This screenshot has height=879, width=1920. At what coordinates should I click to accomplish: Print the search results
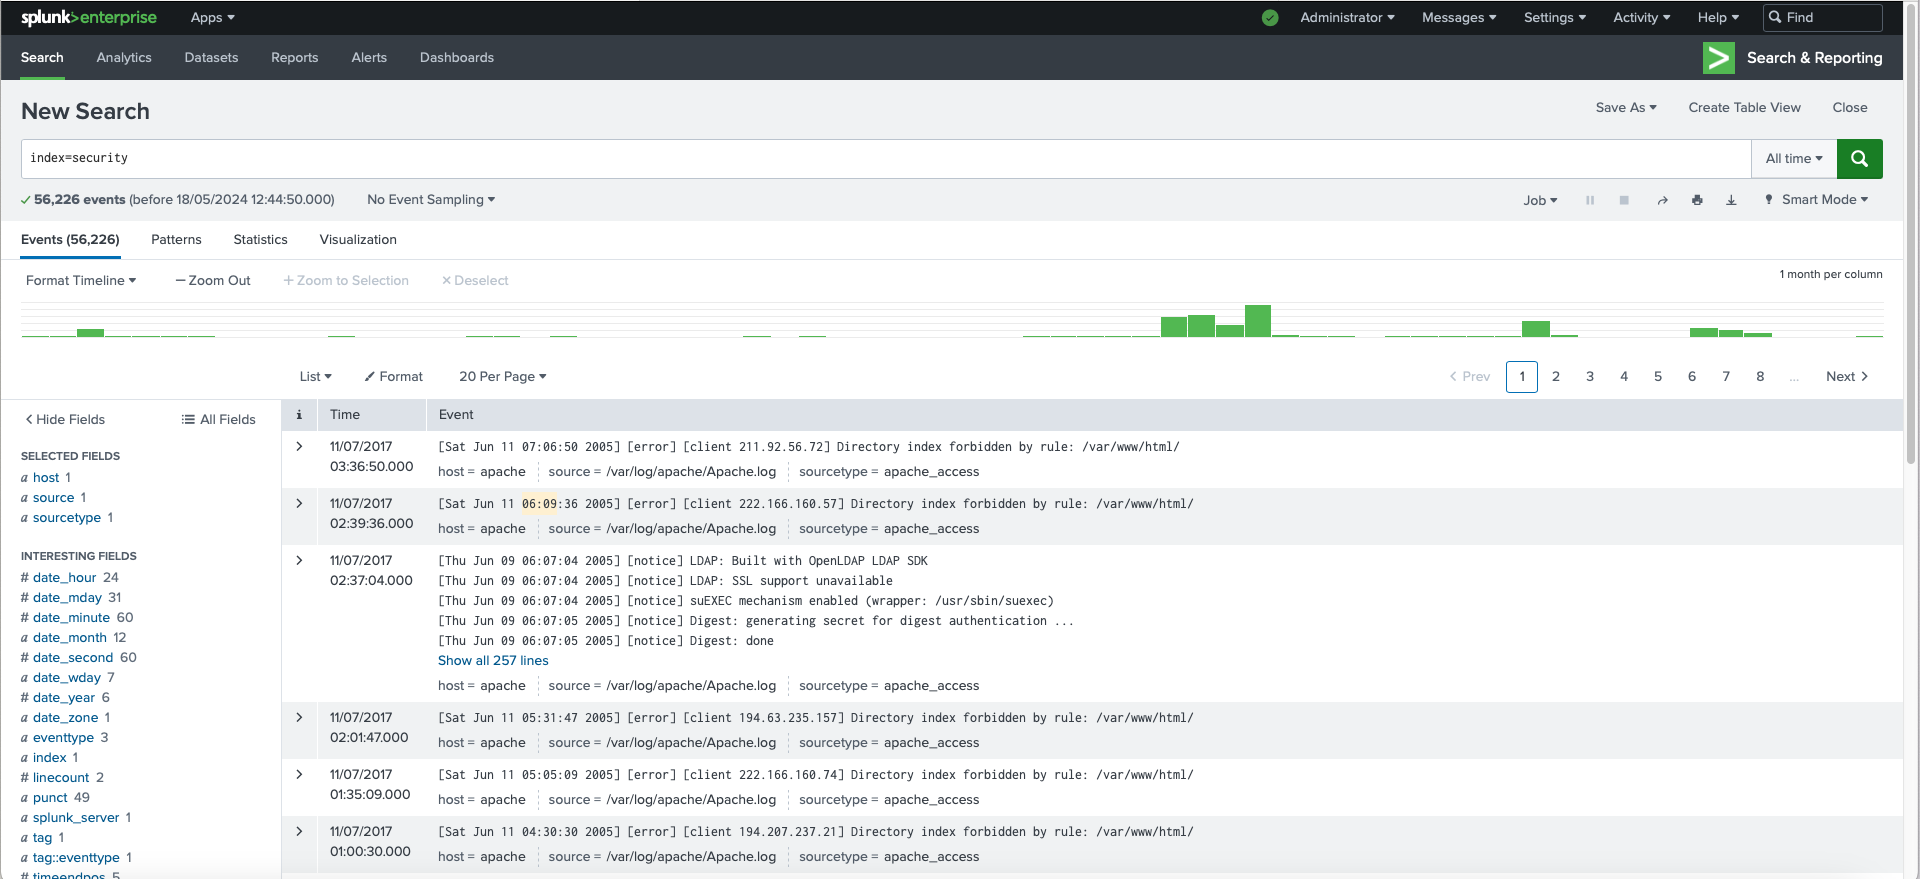tap(1697, 200)
